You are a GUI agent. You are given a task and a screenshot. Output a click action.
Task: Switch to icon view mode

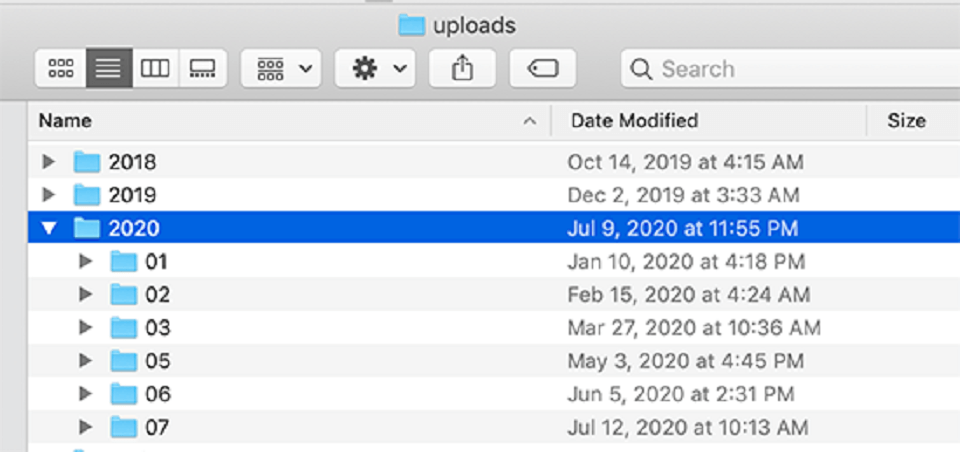click(61, 69)
